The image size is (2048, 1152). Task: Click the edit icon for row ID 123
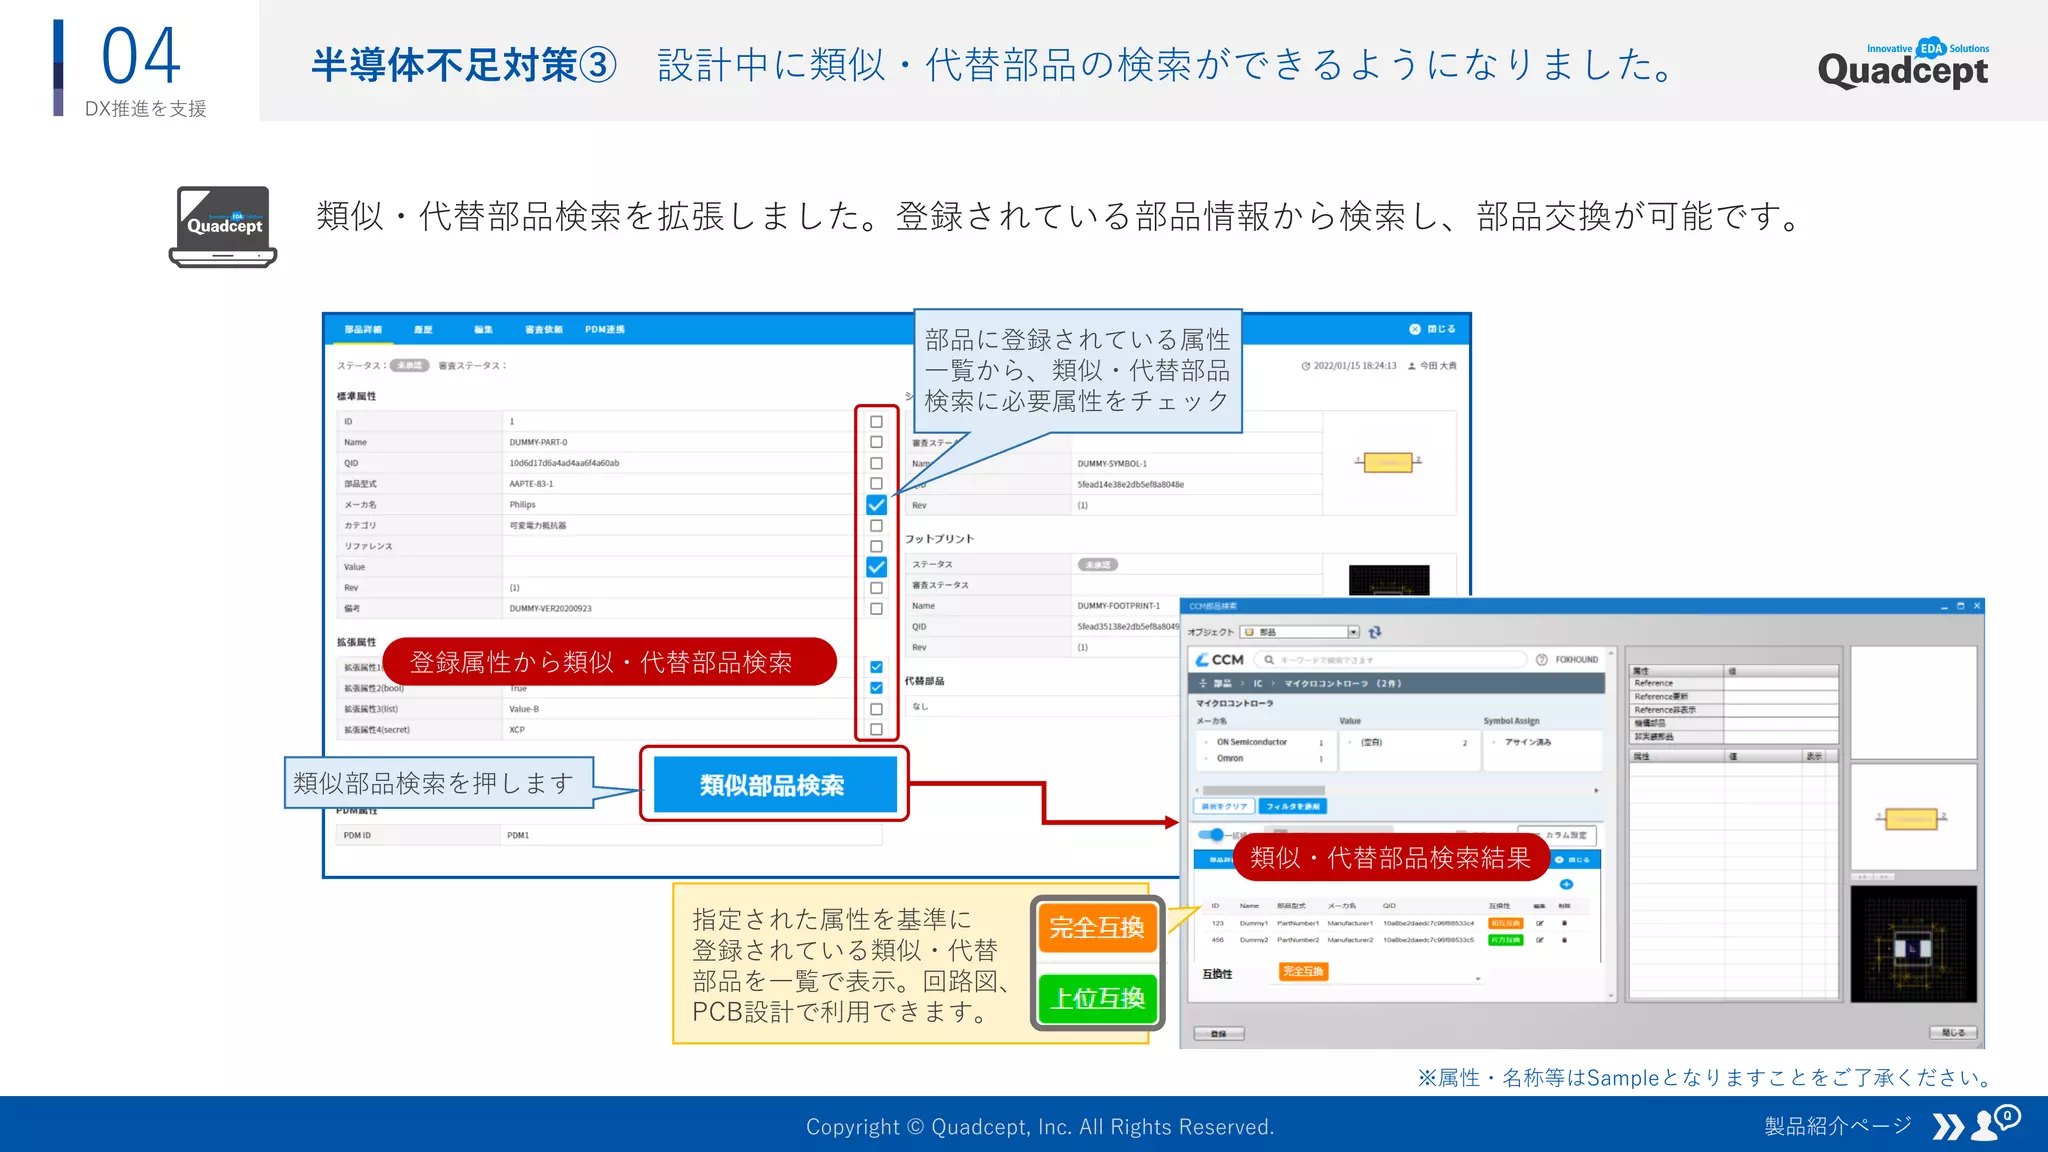pyautogui.click(x=1540, y=923)
